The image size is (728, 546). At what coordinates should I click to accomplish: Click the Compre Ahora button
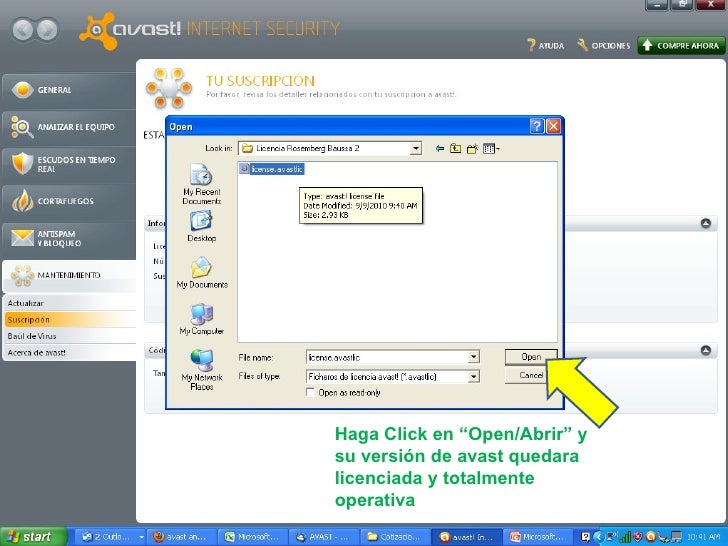click(681, 46)
